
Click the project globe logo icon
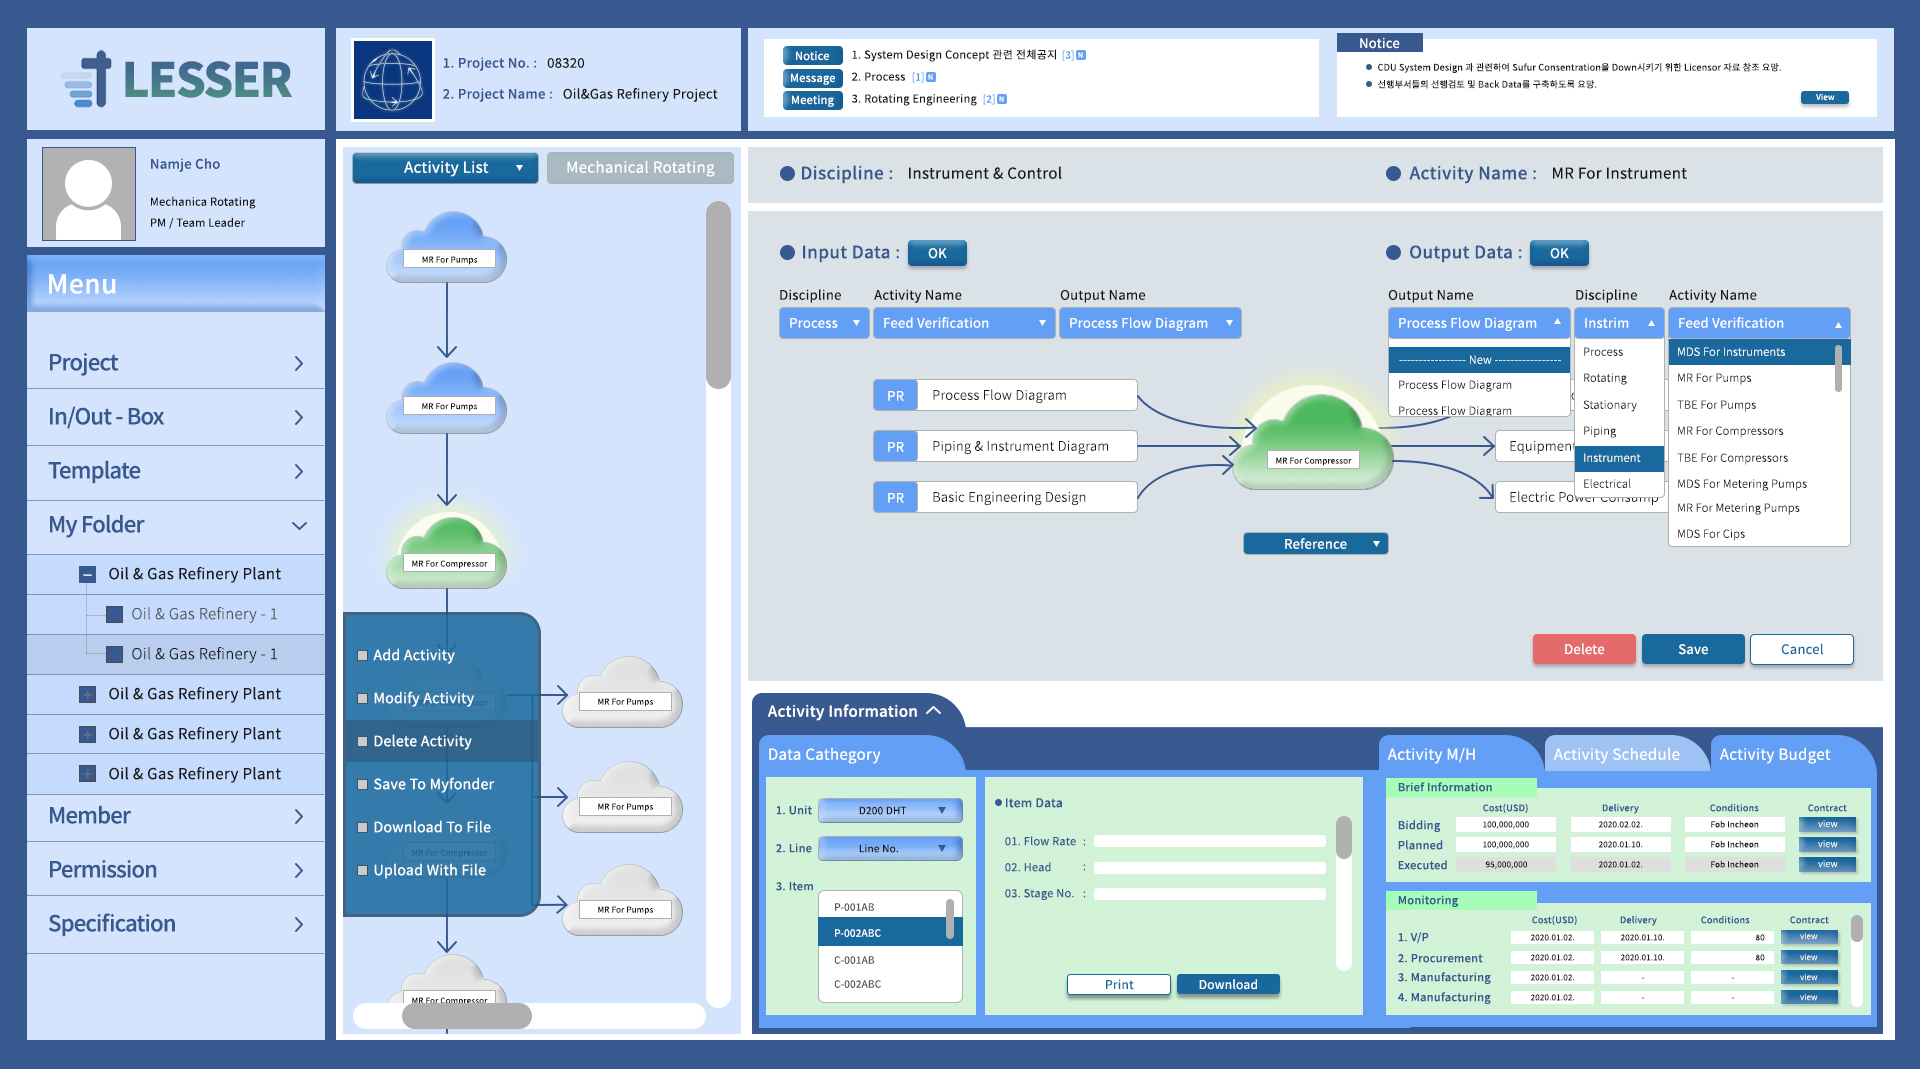click(x=393, y=80)
